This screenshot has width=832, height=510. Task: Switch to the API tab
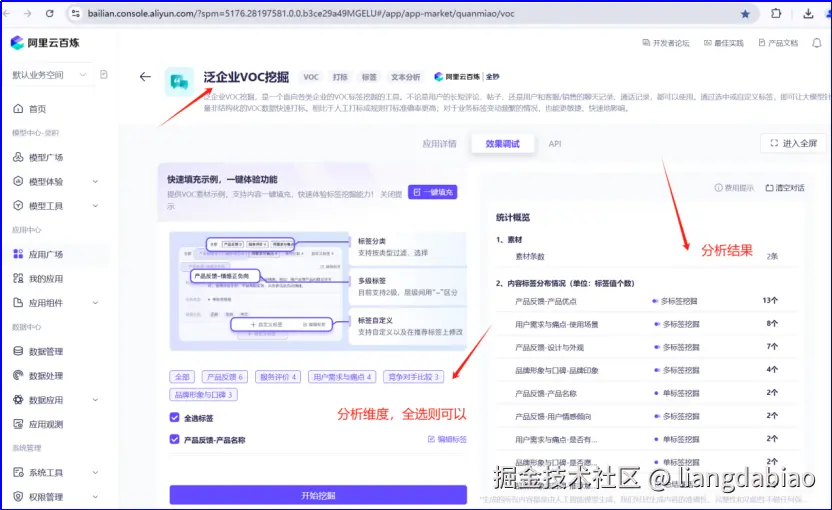[x=555, y=144]
